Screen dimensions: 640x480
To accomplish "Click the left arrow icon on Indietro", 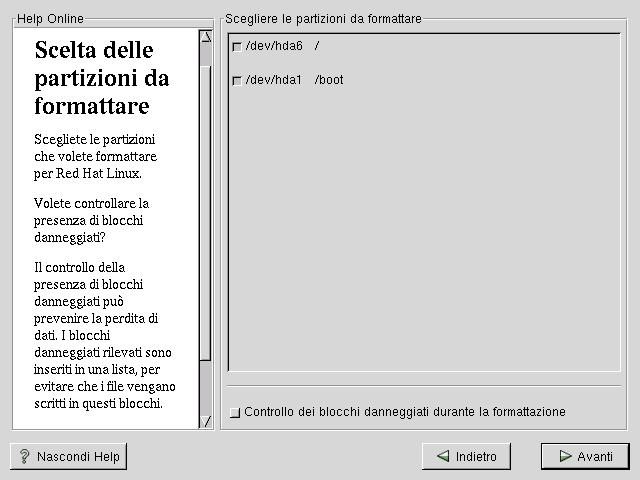I will (x=442, y=457).
